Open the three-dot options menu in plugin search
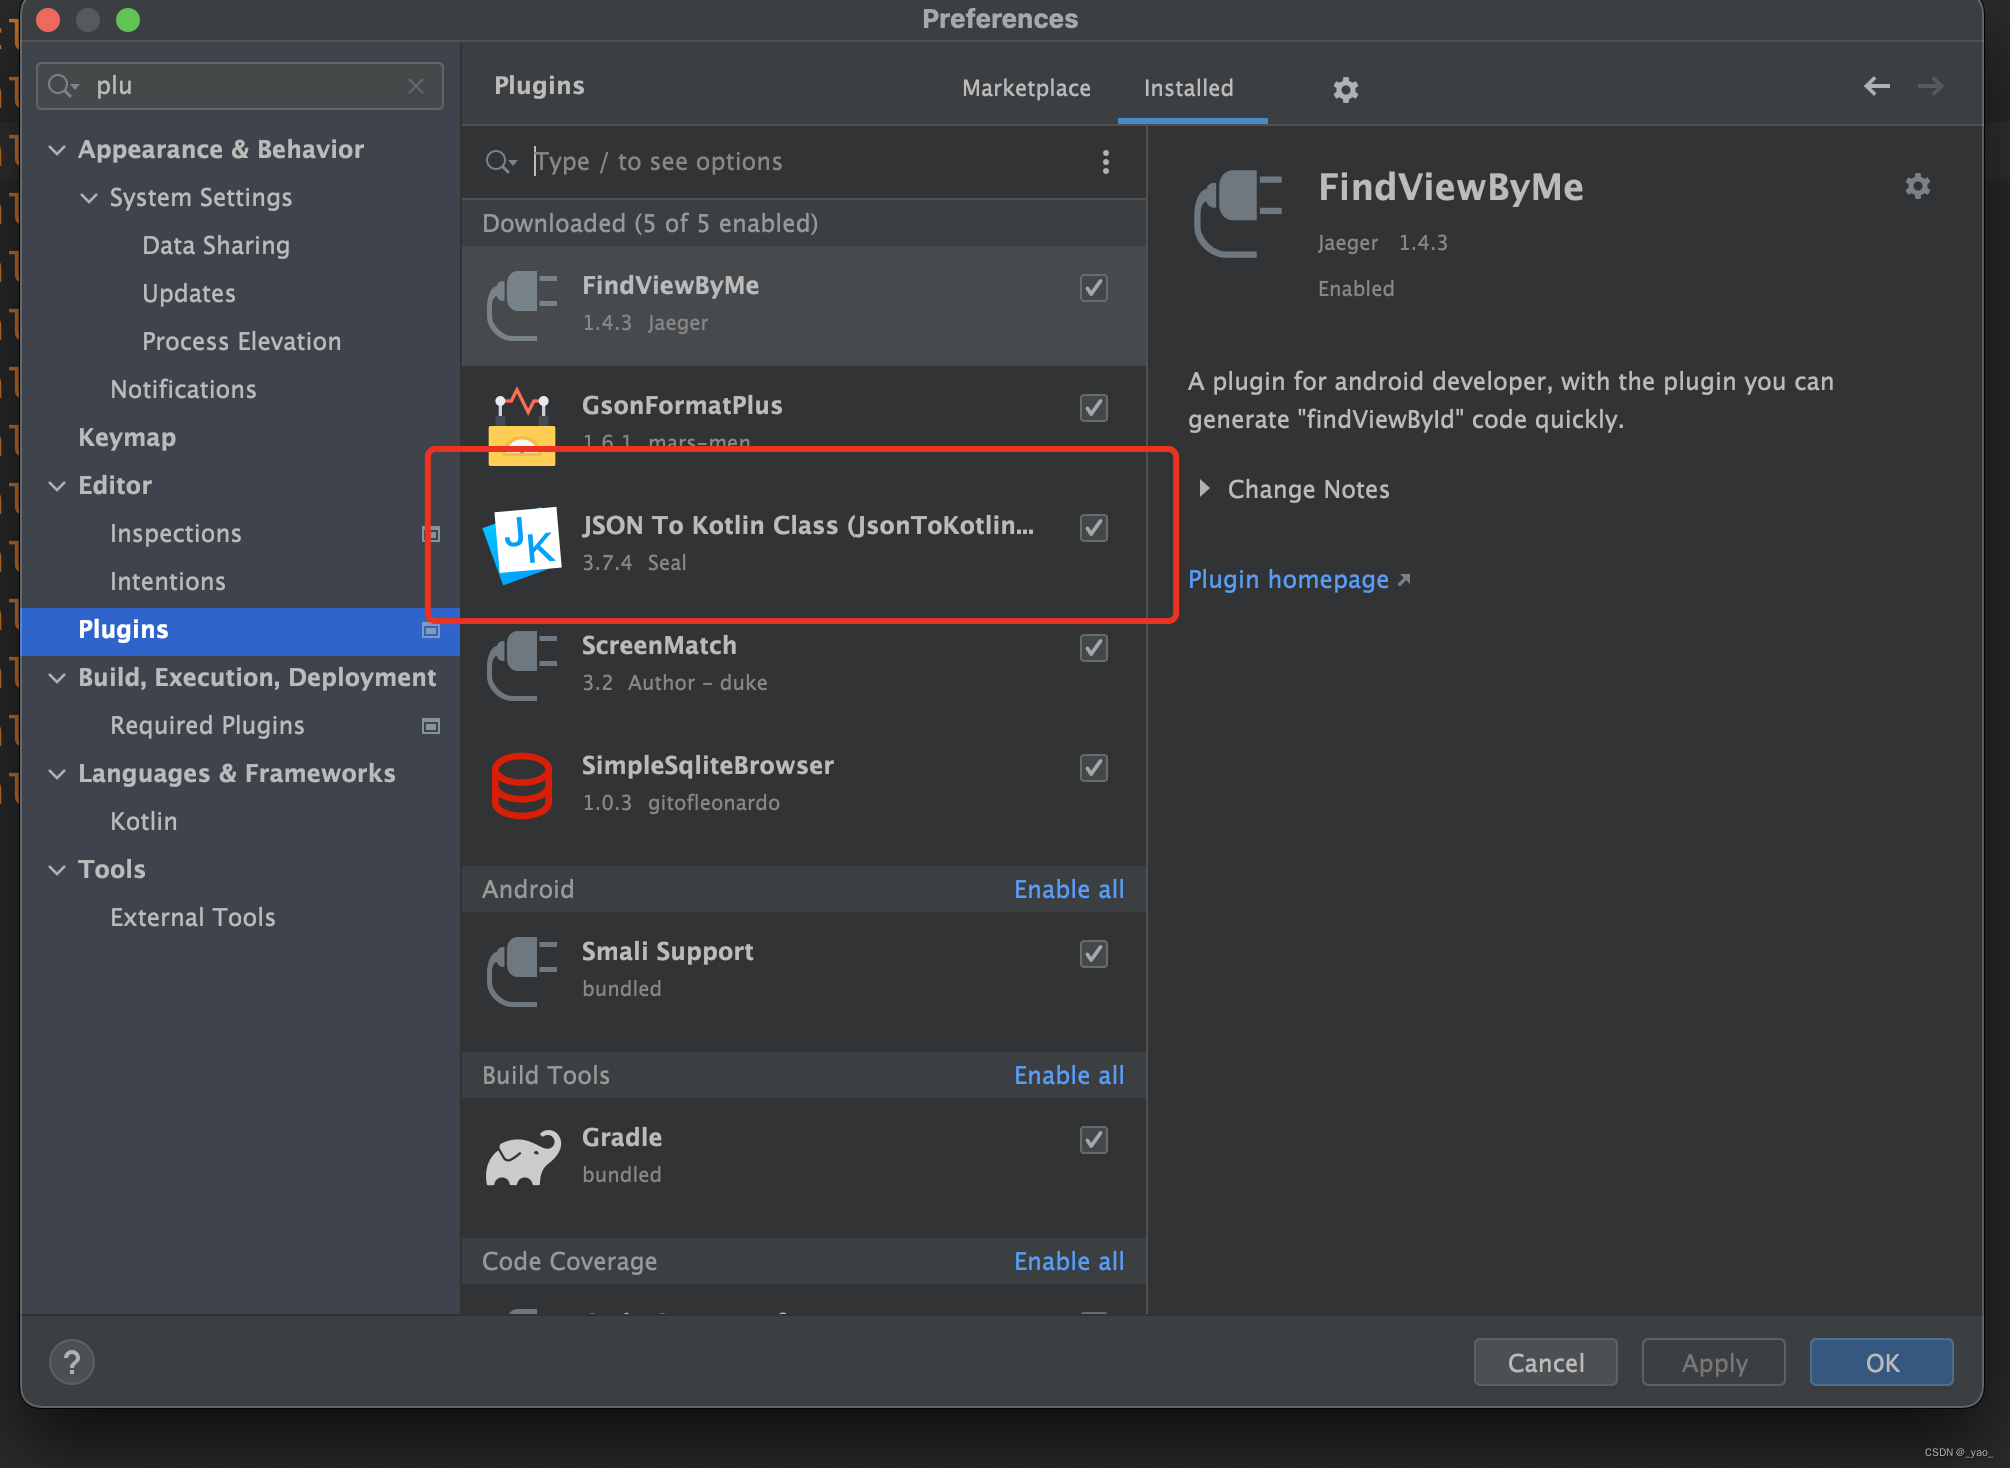Viewport: 2010px width, 1468px height. pyautogui.click(x=1105, y=162)
